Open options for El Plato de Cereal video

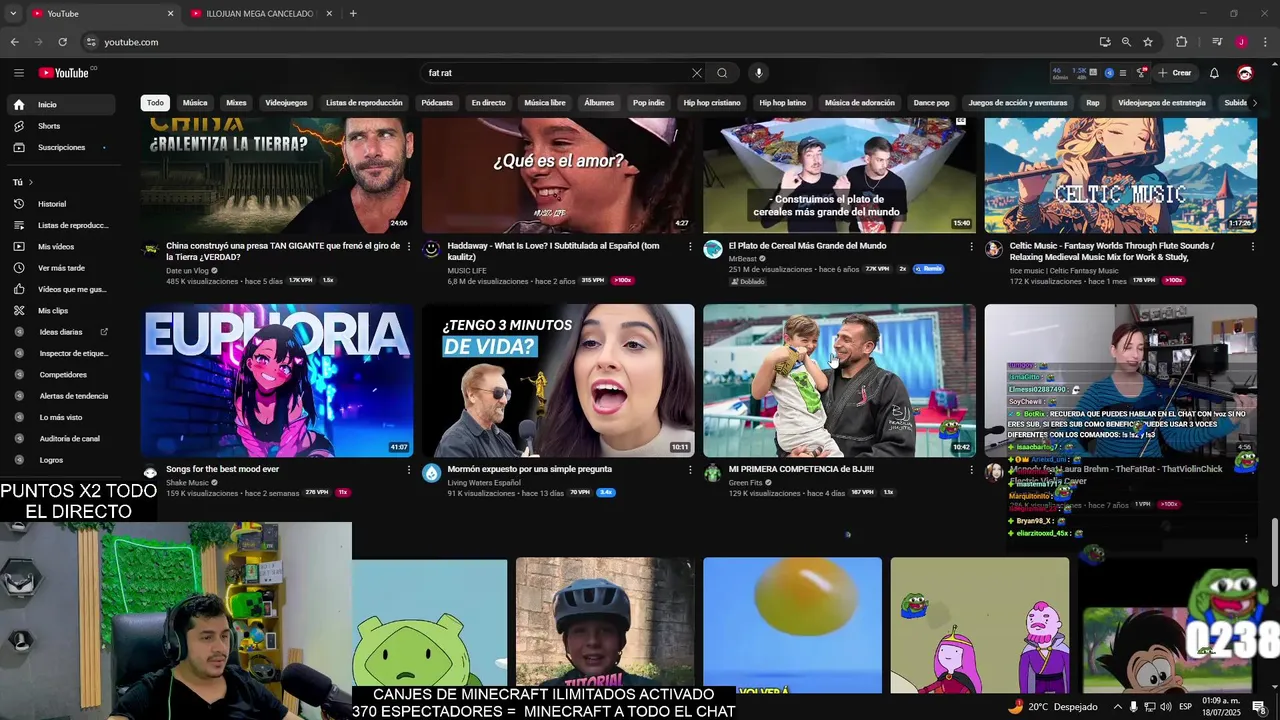971,246
